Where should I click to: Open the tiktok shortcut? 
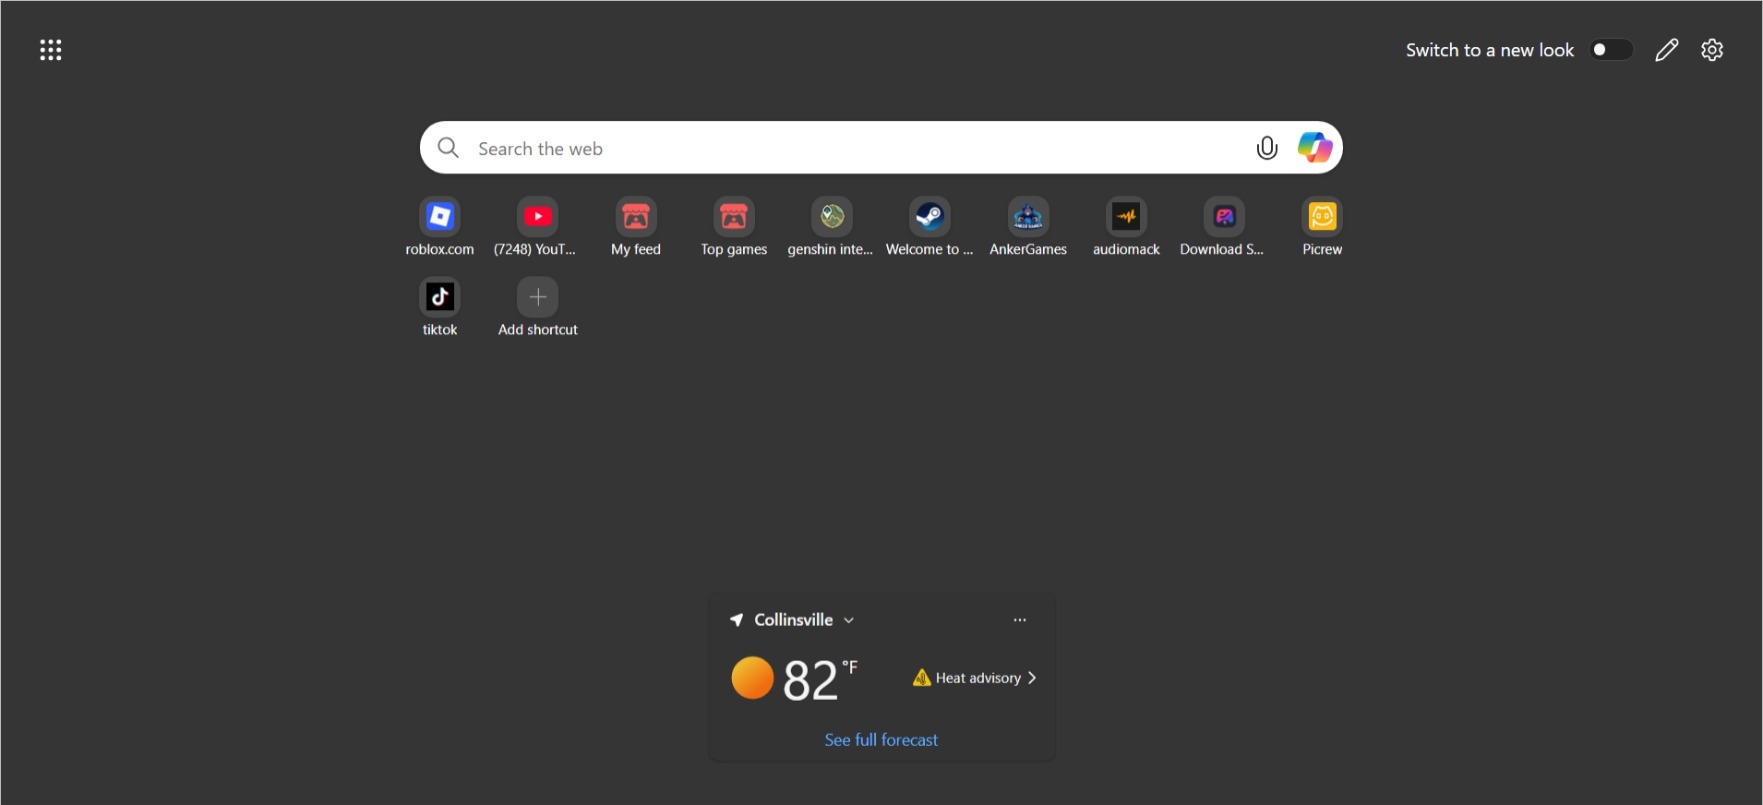click(440, 307)
